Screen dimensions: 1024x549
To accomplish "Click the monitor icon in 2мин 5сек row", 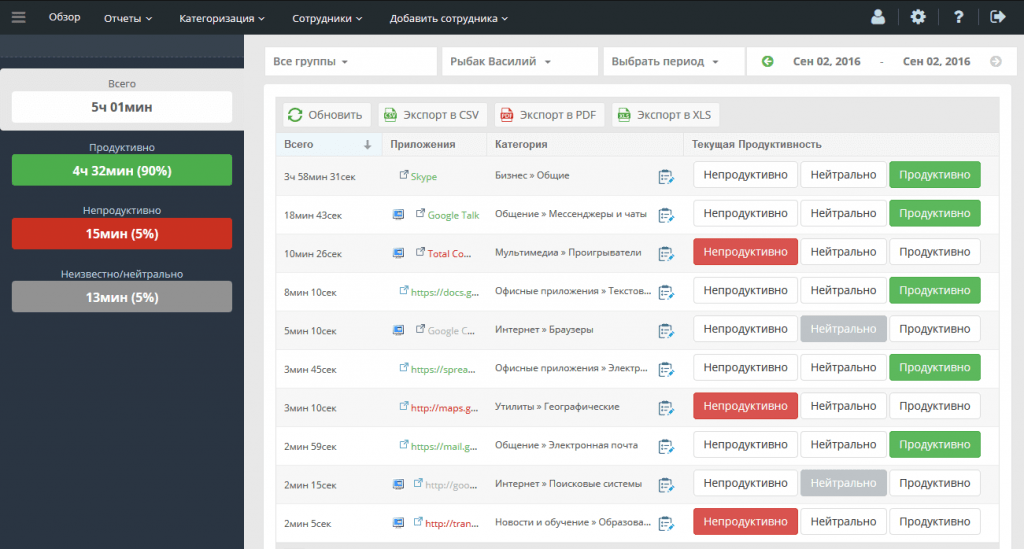I will coord(398,522).
